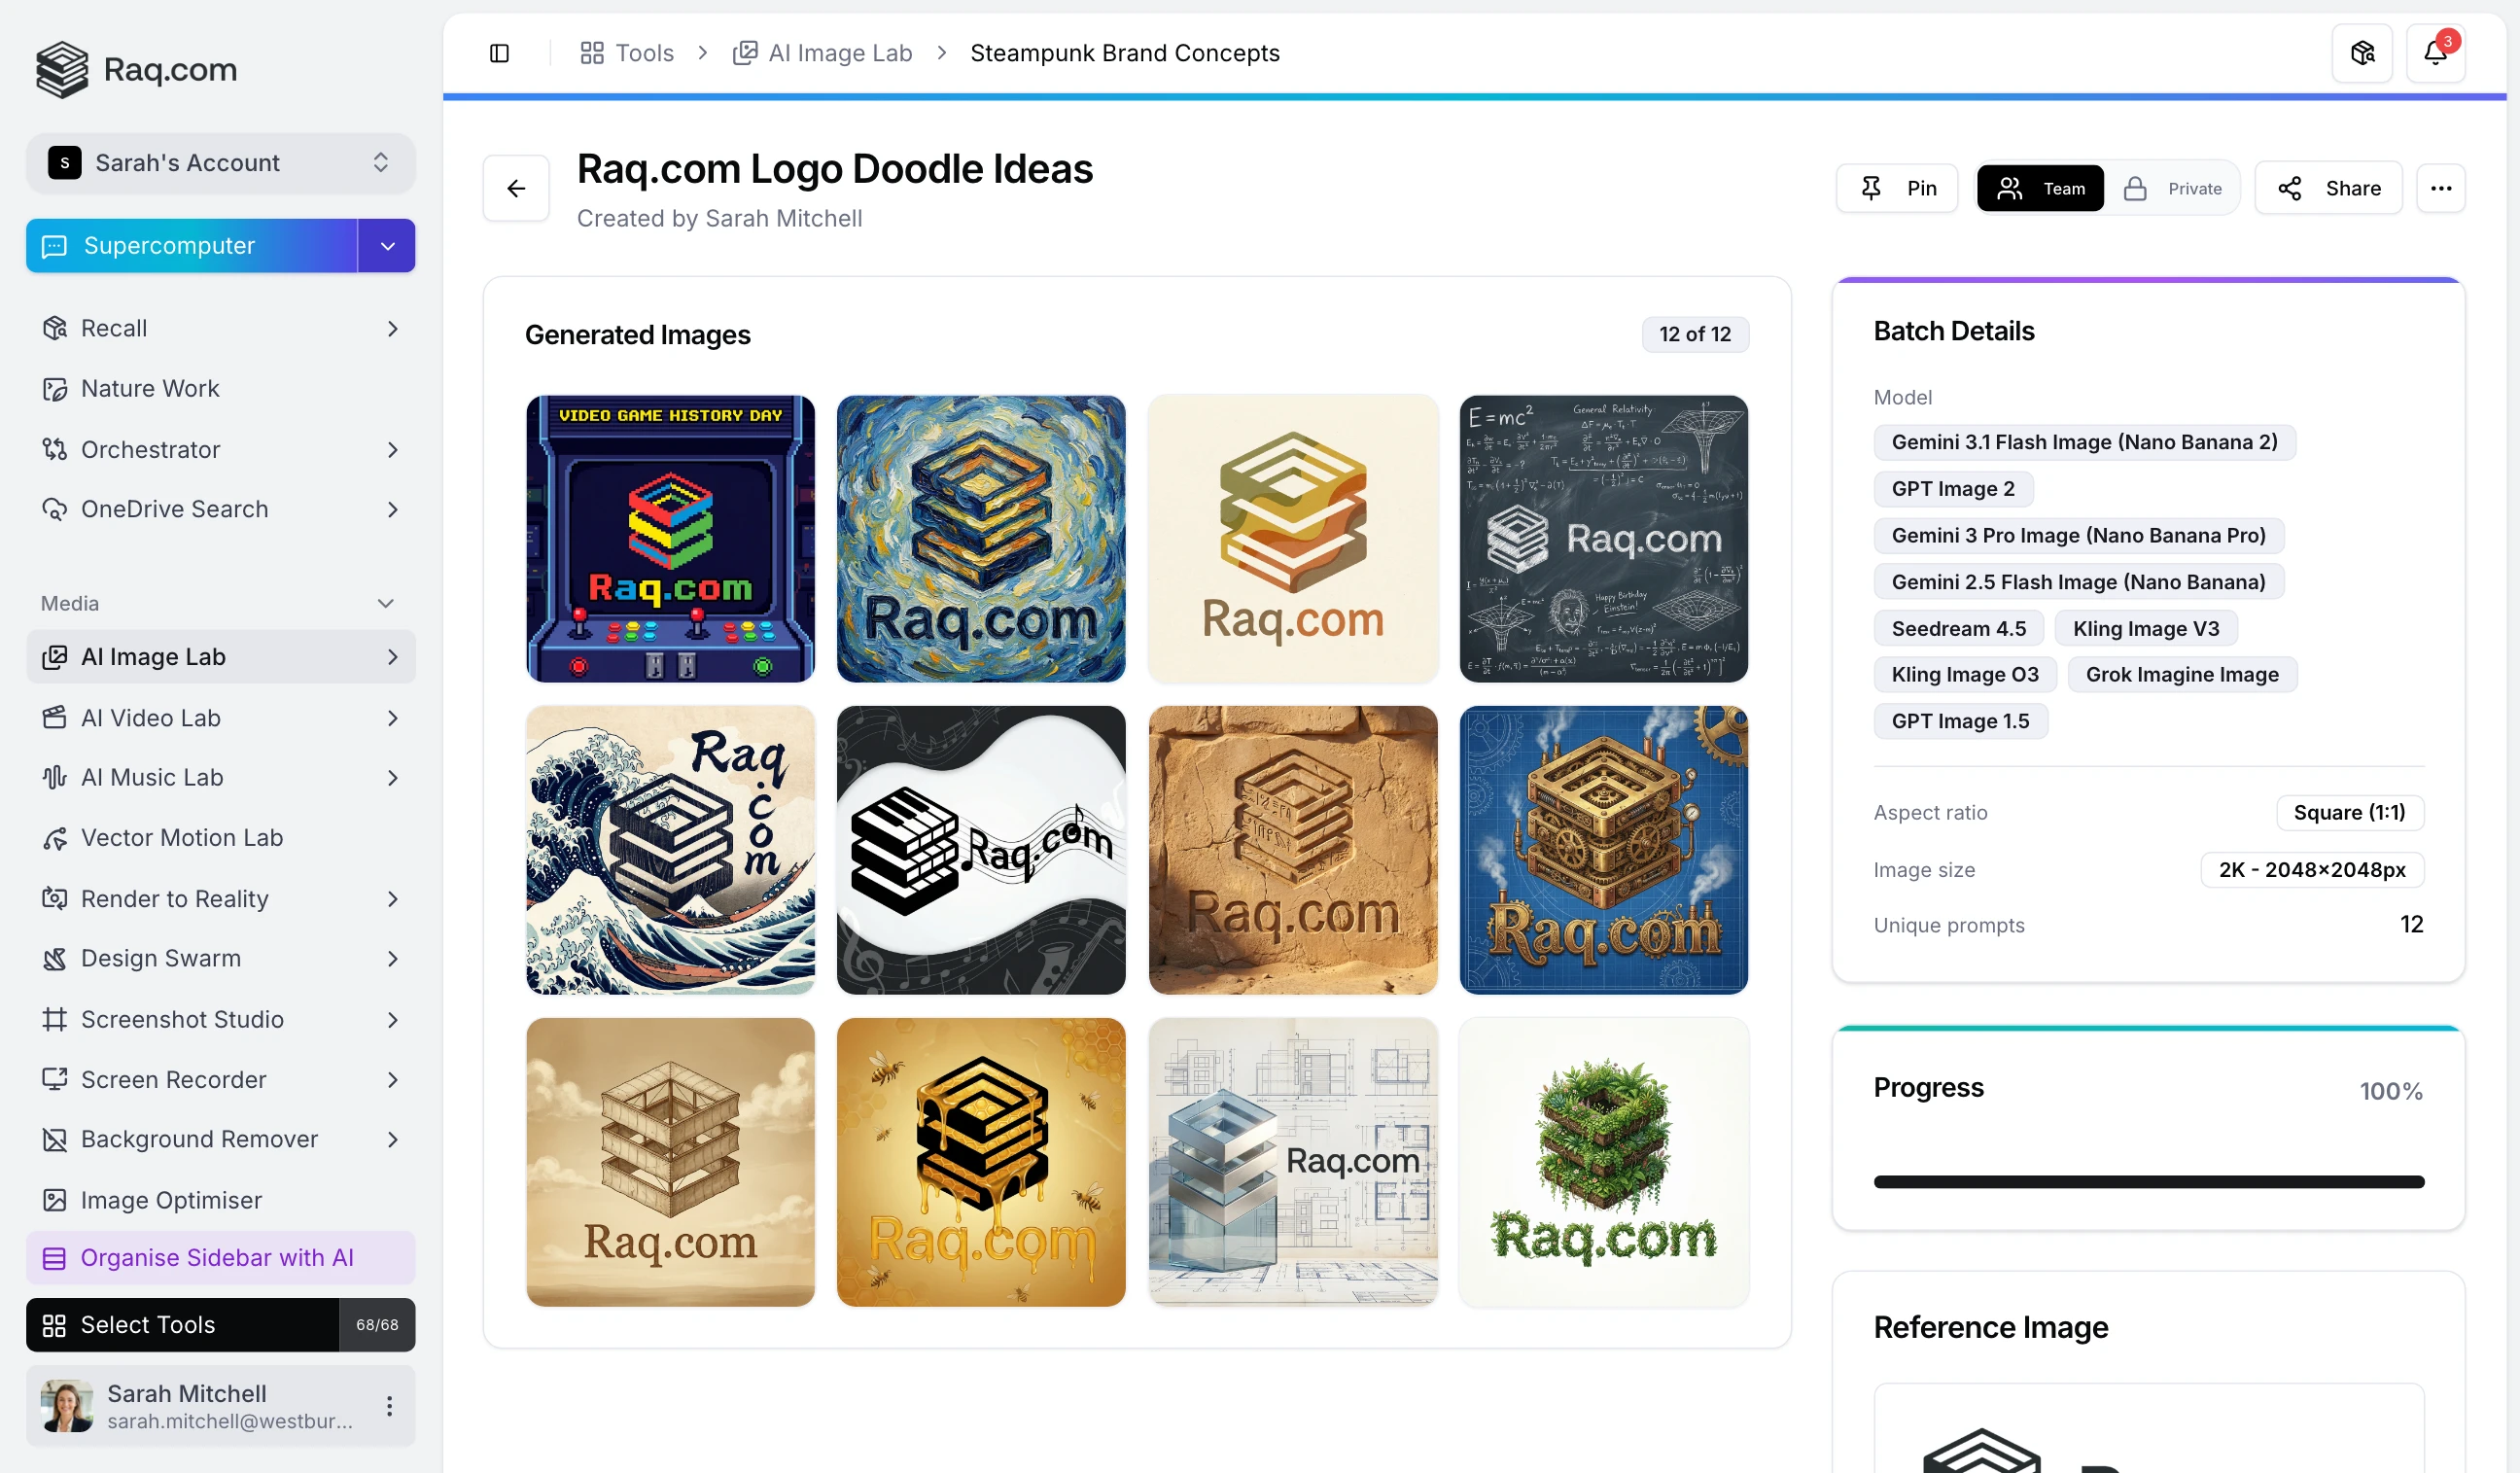Click the AI Video Lab icon
This screenshot has width=2520, height=1473.
(54, 718)
